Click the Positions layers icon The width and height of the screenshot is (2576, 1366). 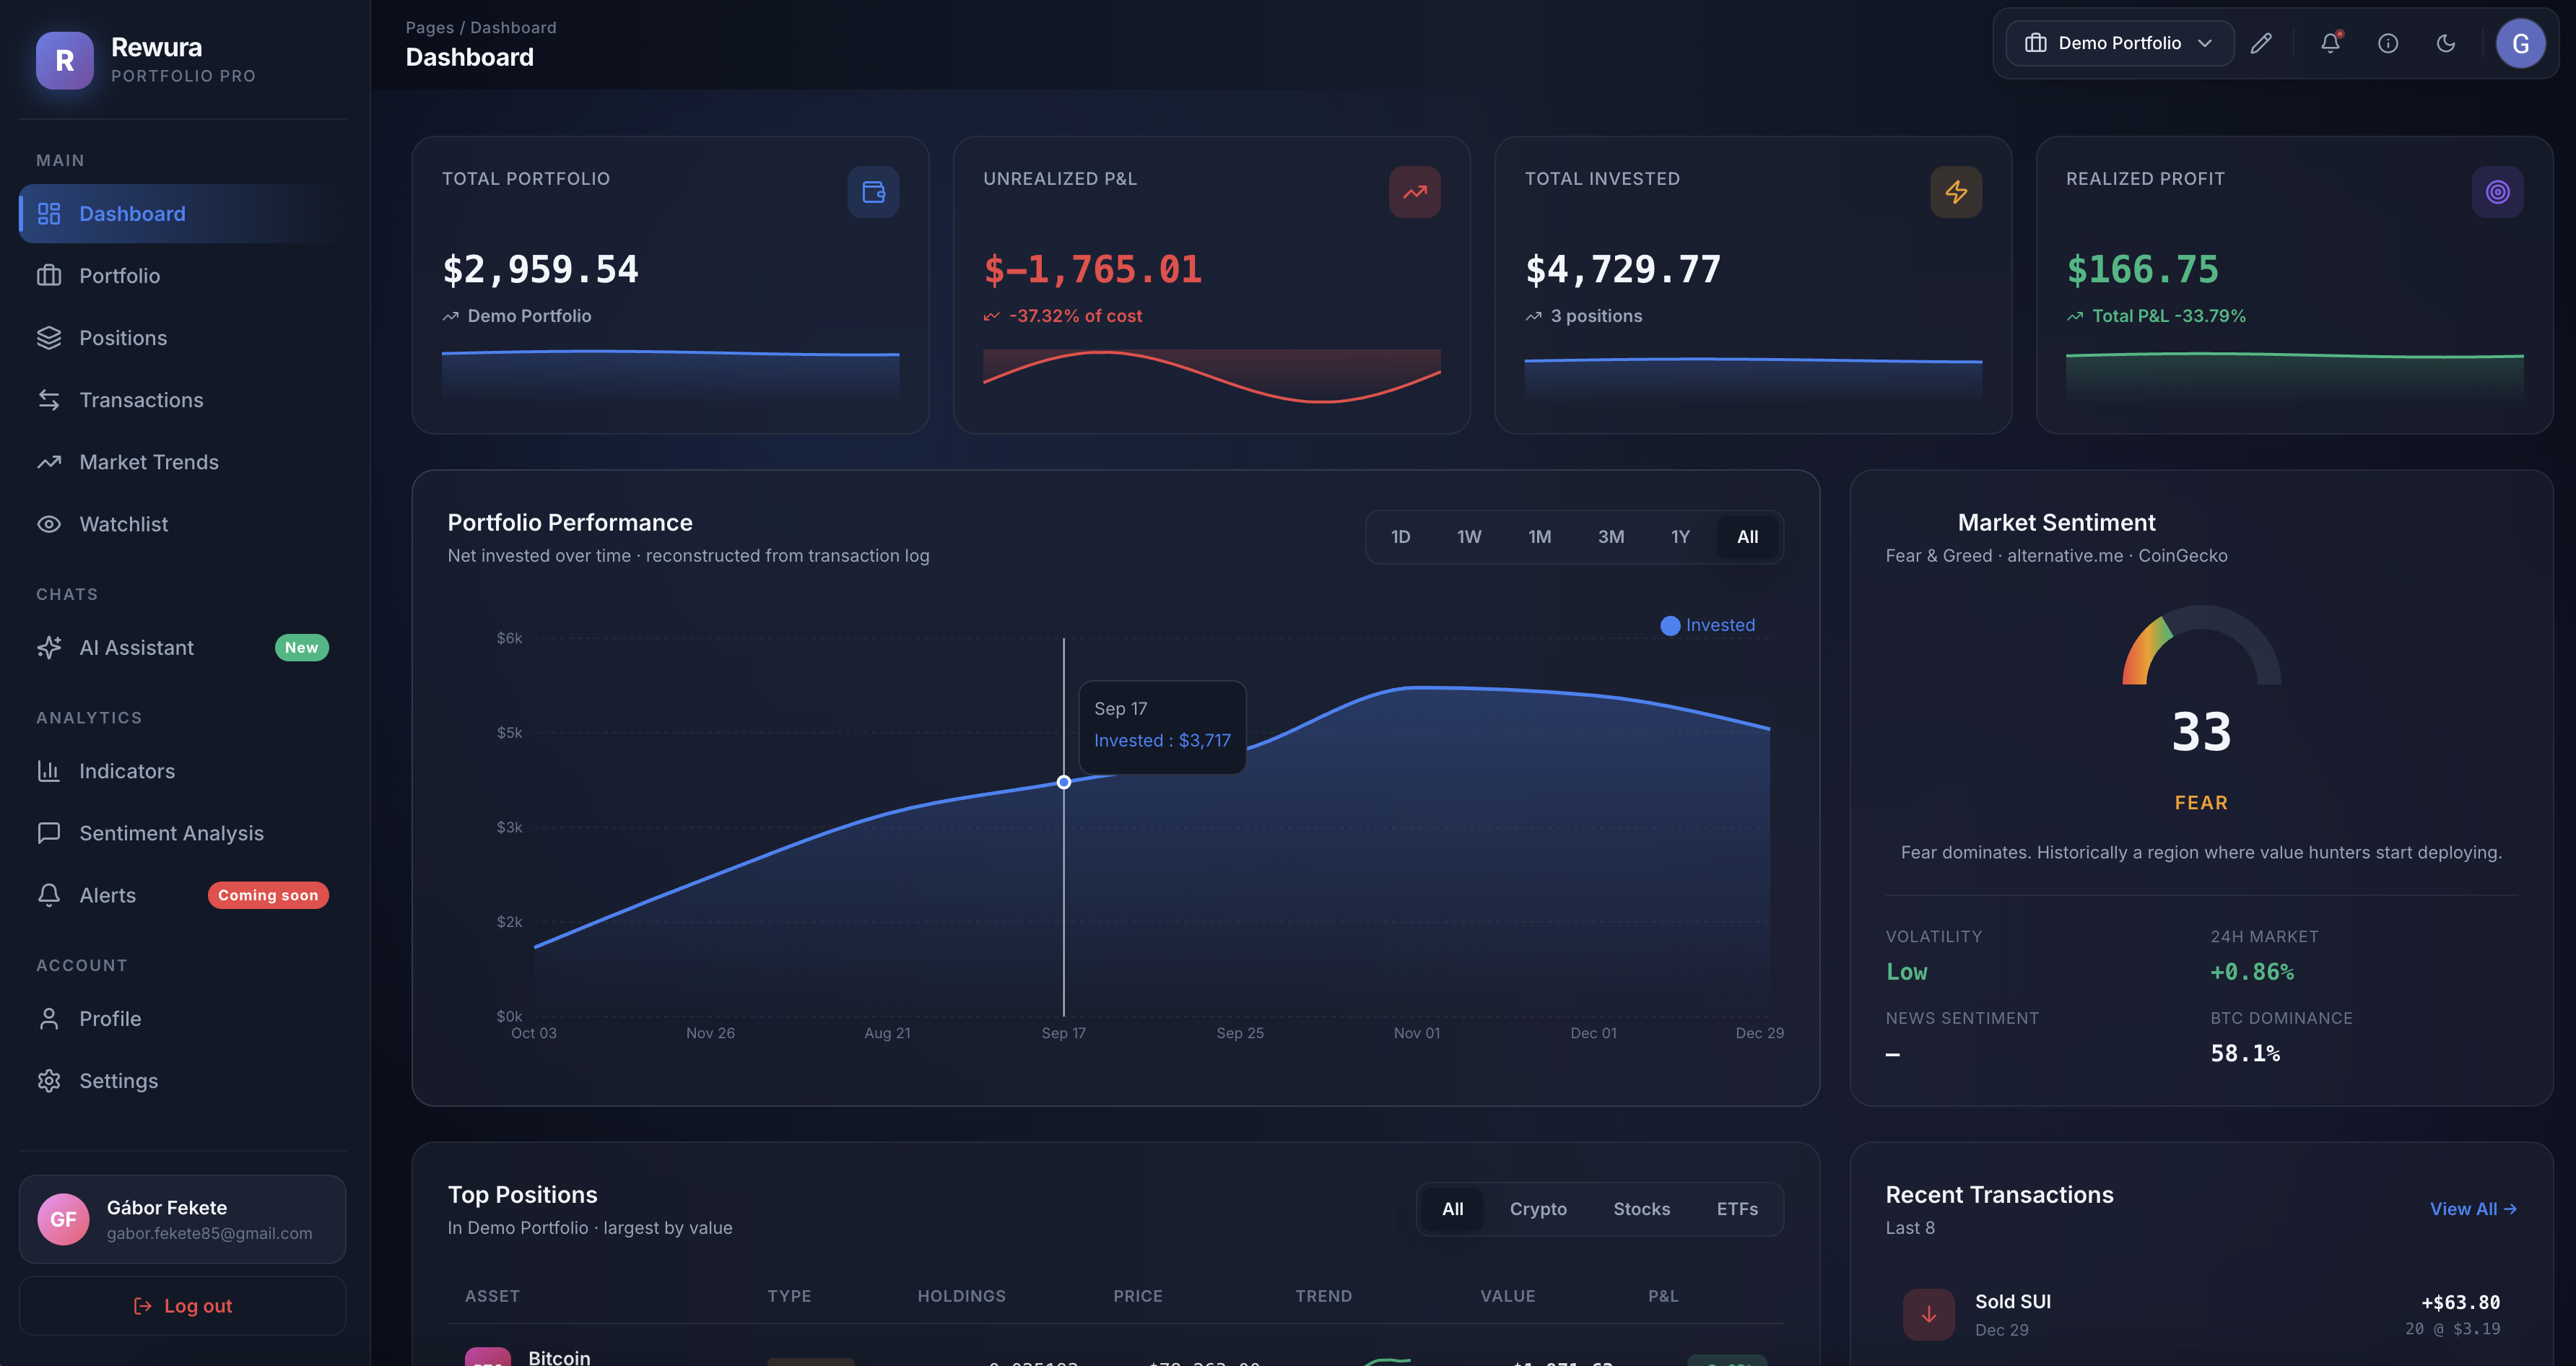pyautogui.click(x=49, y=338)
